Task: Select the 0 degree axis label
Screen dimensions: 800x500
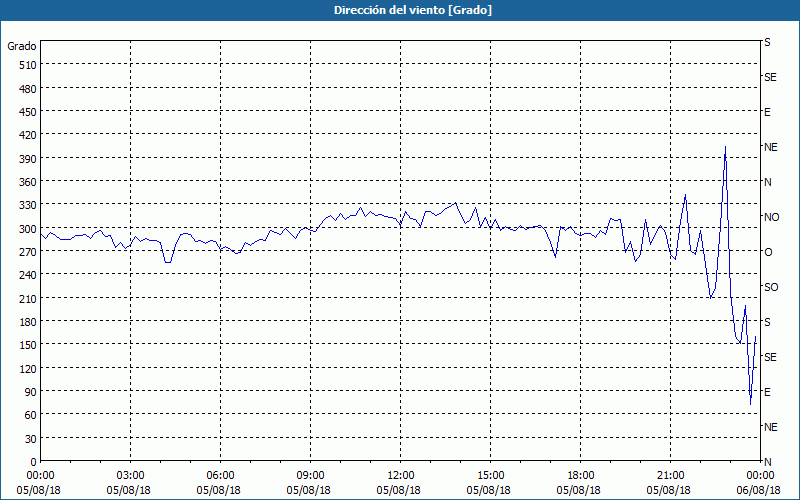Action: [34, 462]
